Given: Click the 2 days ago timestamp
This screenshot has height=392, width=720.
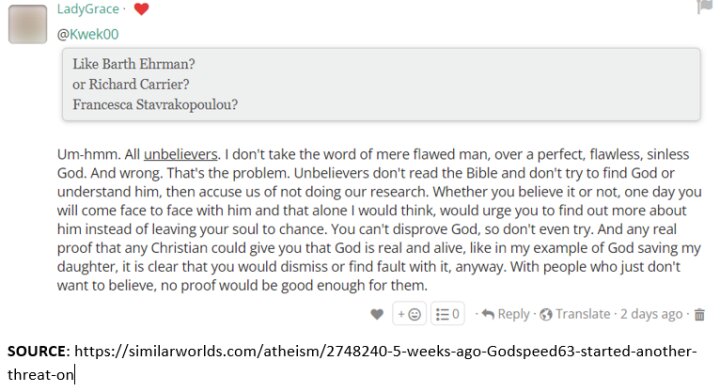Looking at the screenshot, I should [x=651, y=314].
